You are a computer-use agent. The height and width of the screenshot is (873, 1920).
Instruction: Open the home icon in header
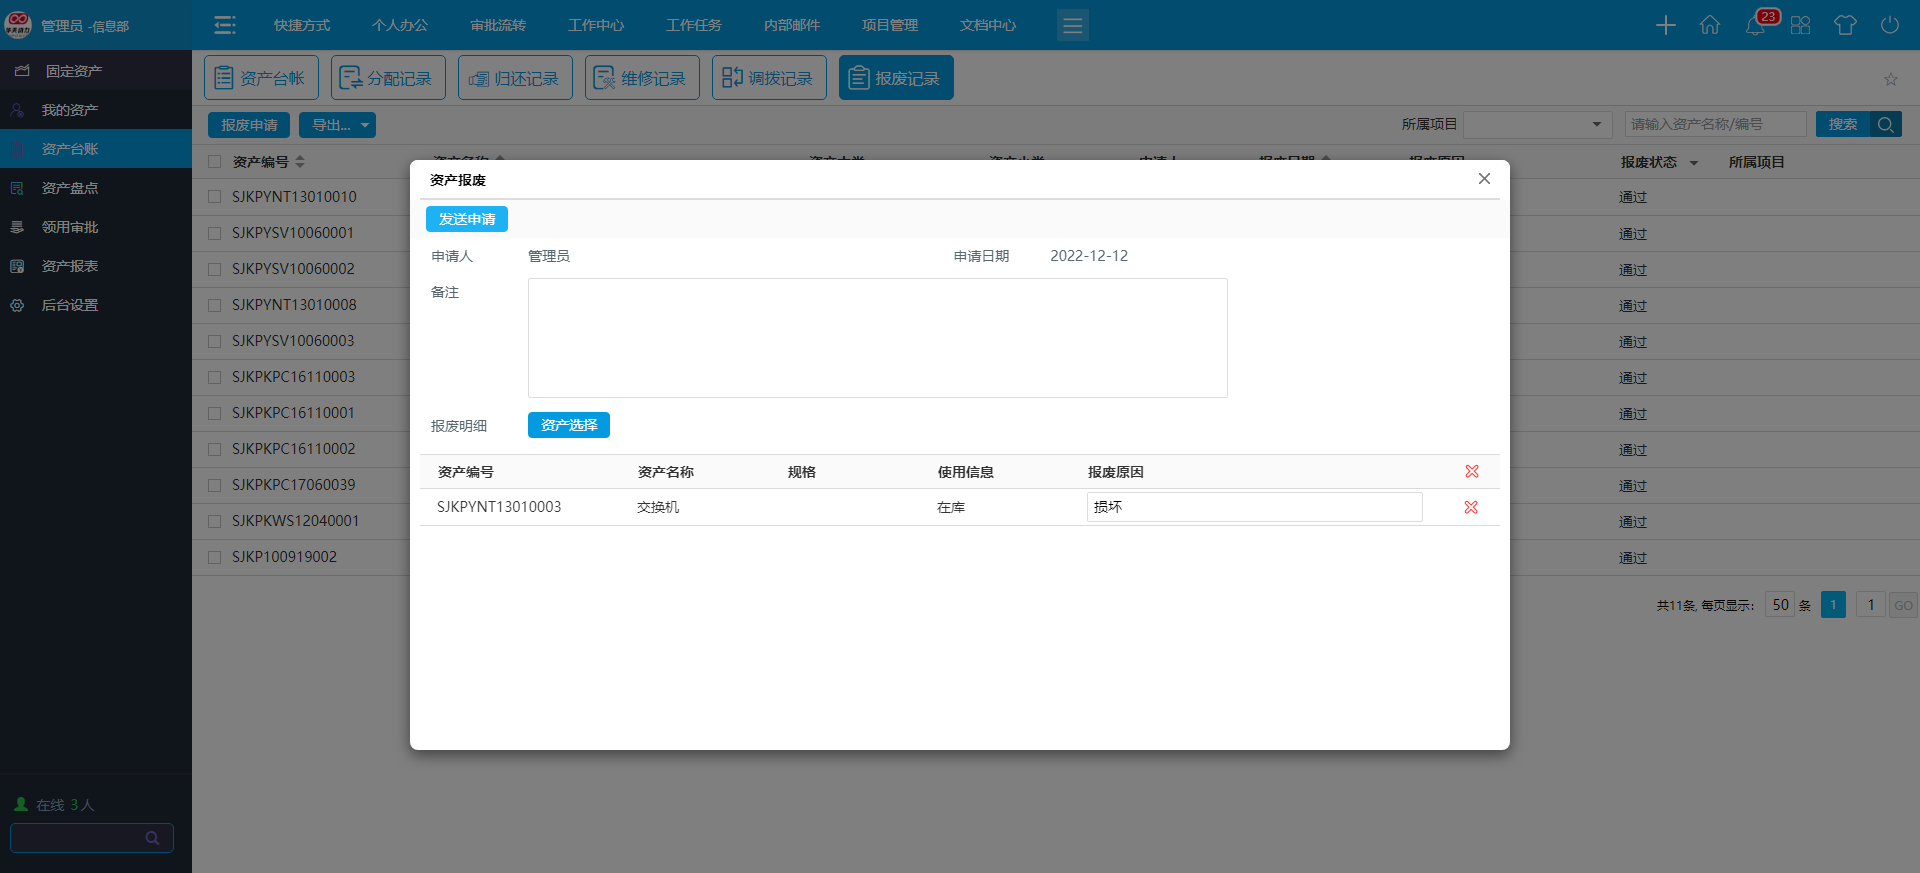1710,25
